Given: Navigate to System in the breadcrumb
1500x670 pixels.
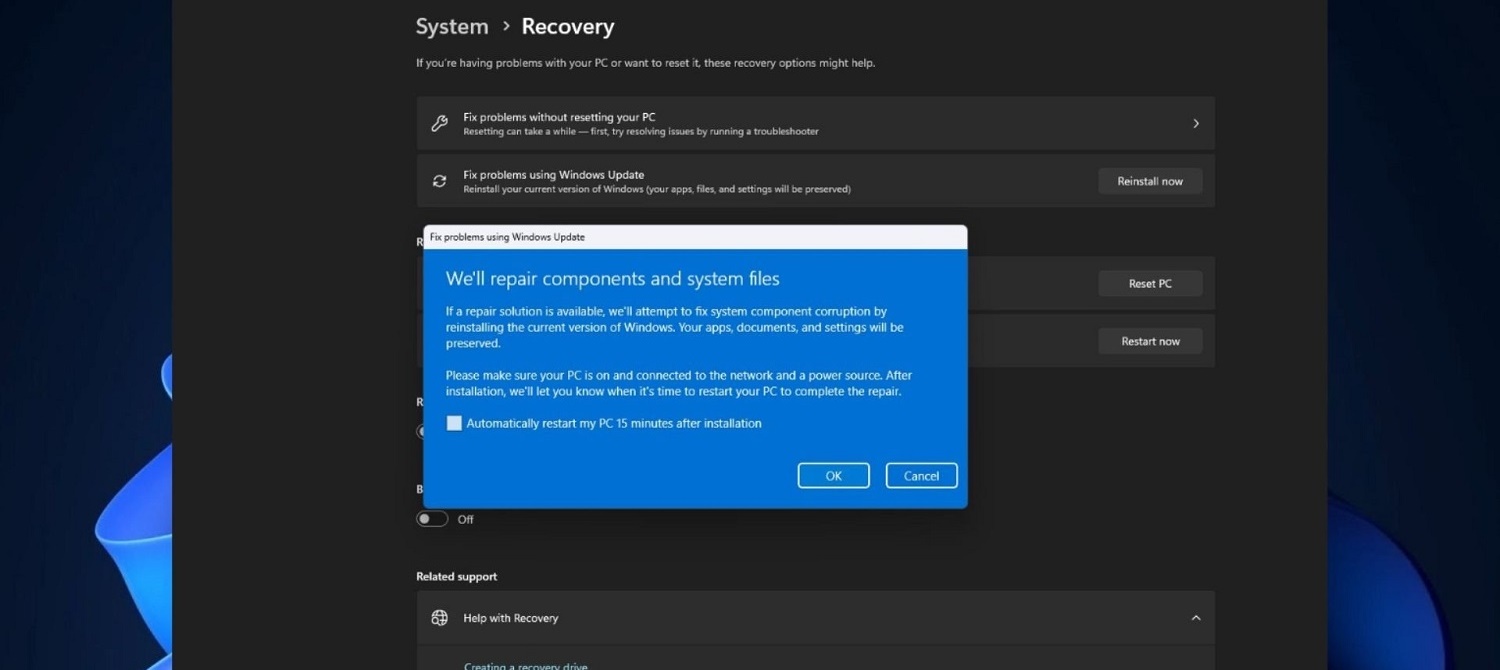Looking at the screenshot, I should coord(451,26).
